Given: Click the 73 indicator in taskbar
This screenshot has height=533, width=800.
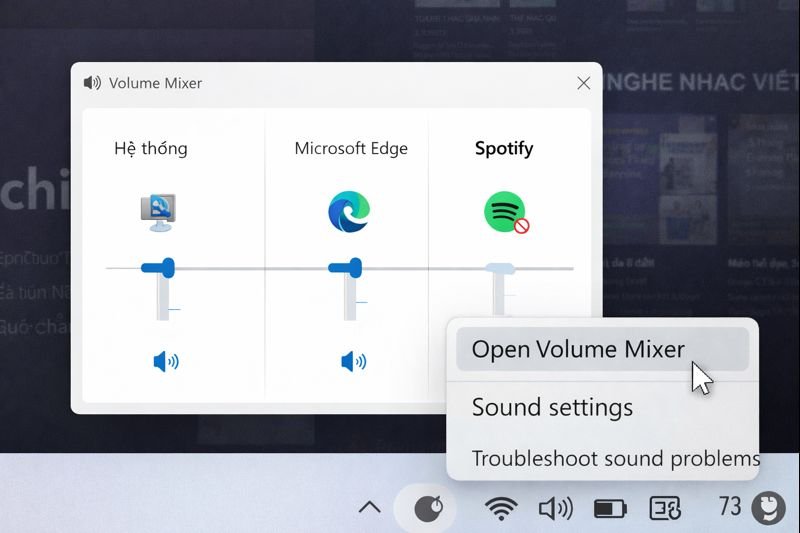Looking at the screenshot, I should coord(730,507).
